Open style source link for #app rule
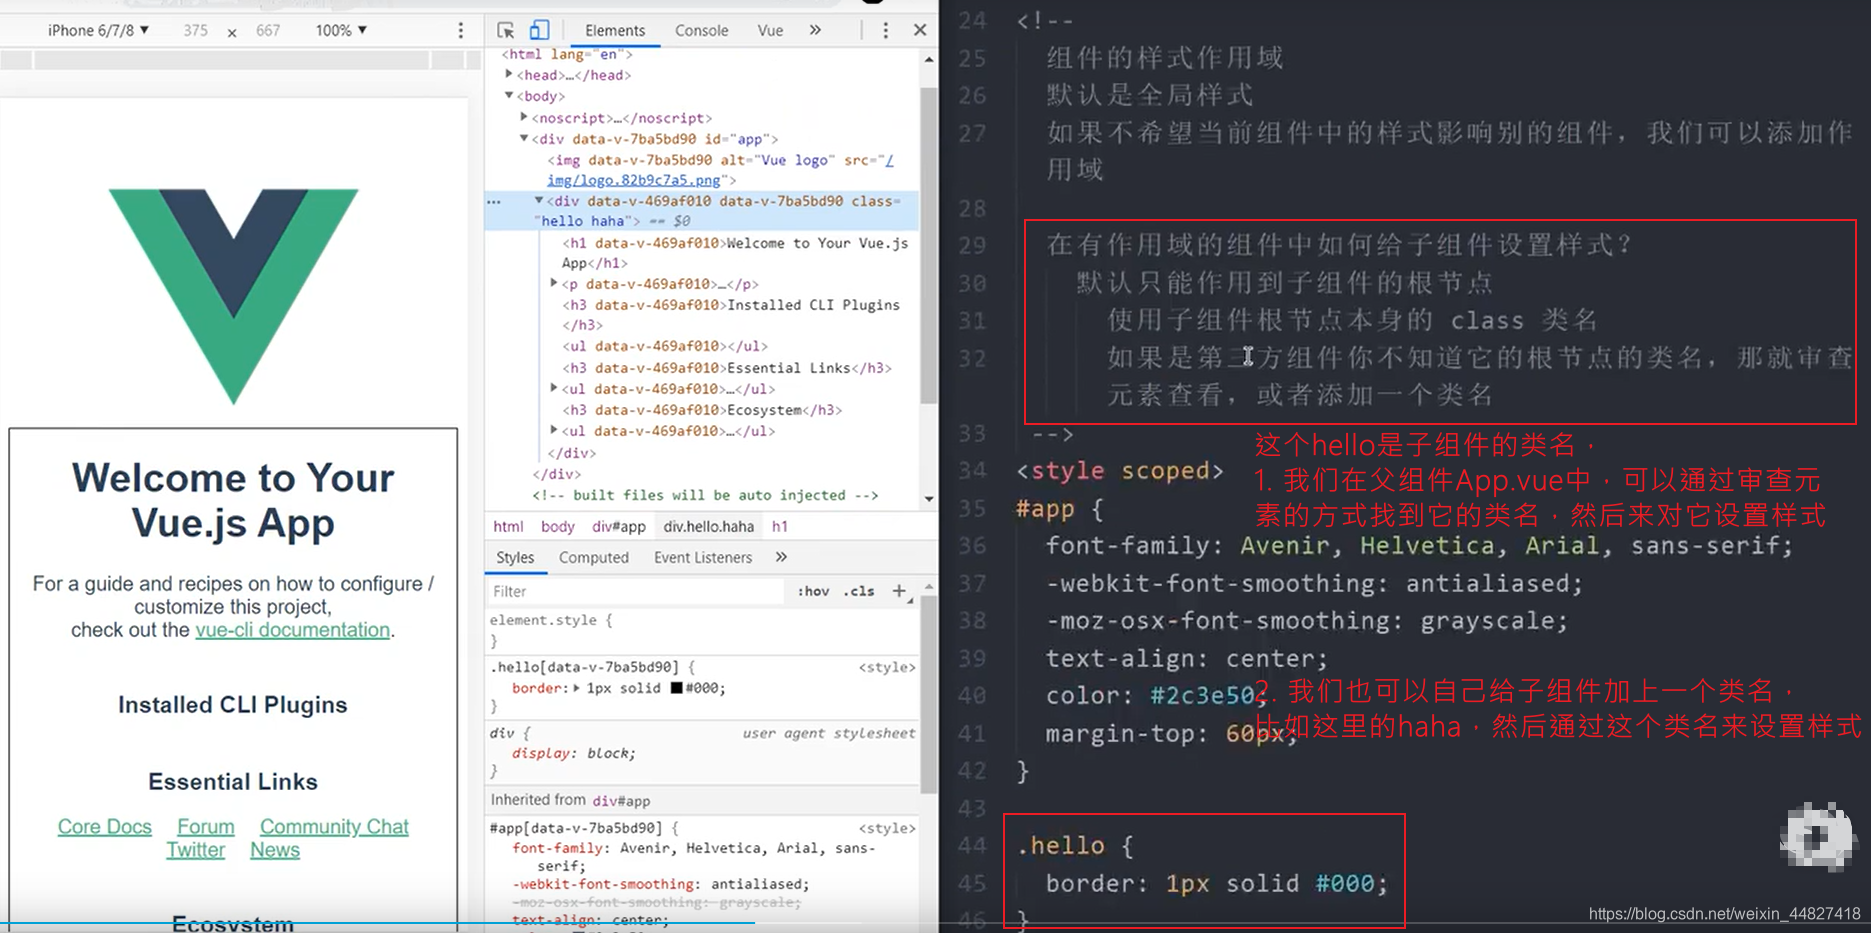Image resolution: width=1871 pixels, height=933 pixels. (887, 828)
